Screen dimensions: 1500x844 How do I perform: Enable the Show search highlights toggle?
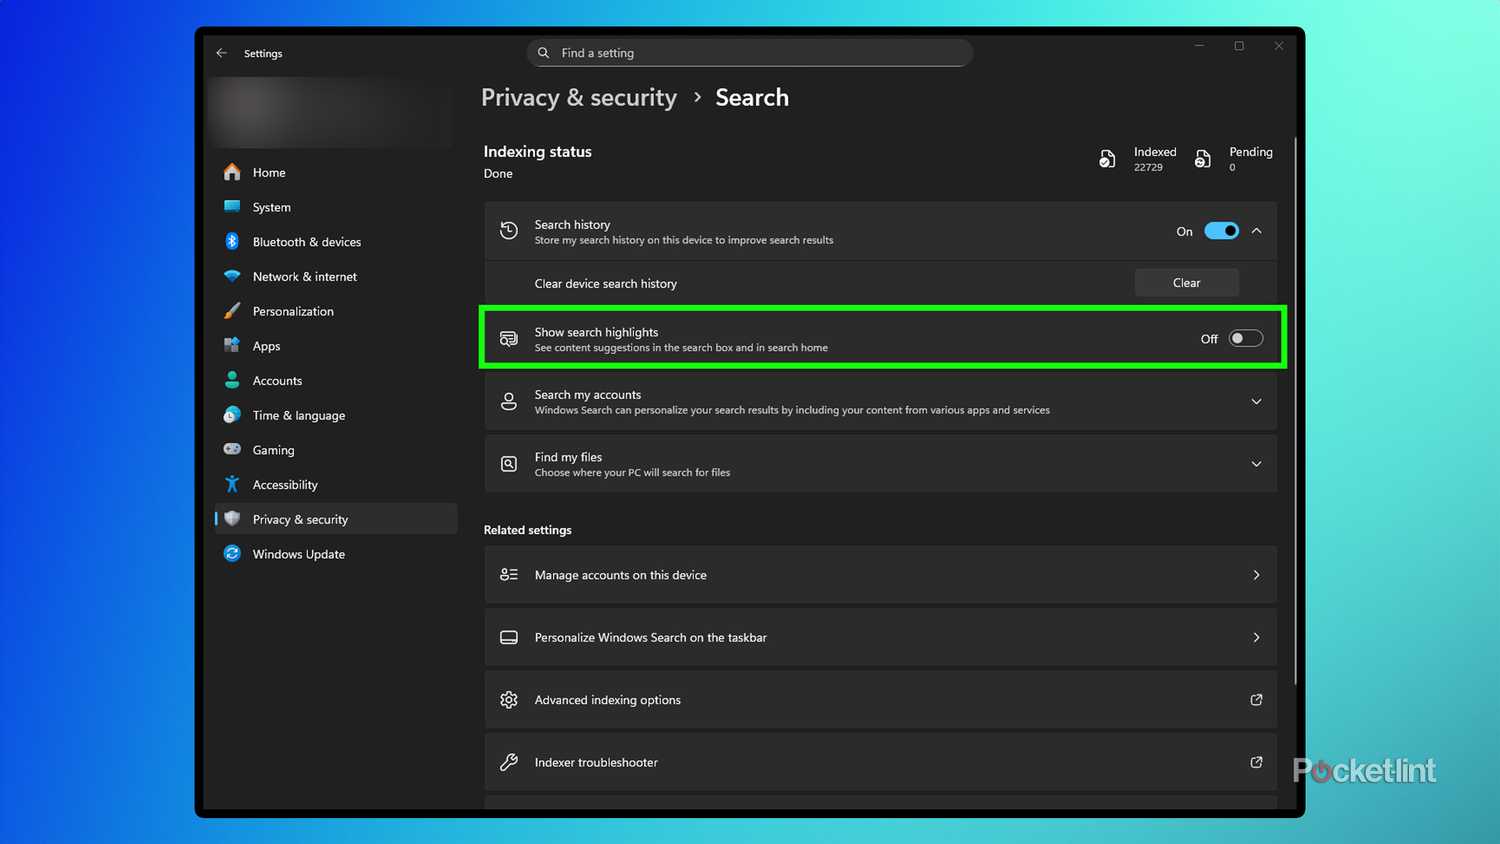(x=1245, y=338)
